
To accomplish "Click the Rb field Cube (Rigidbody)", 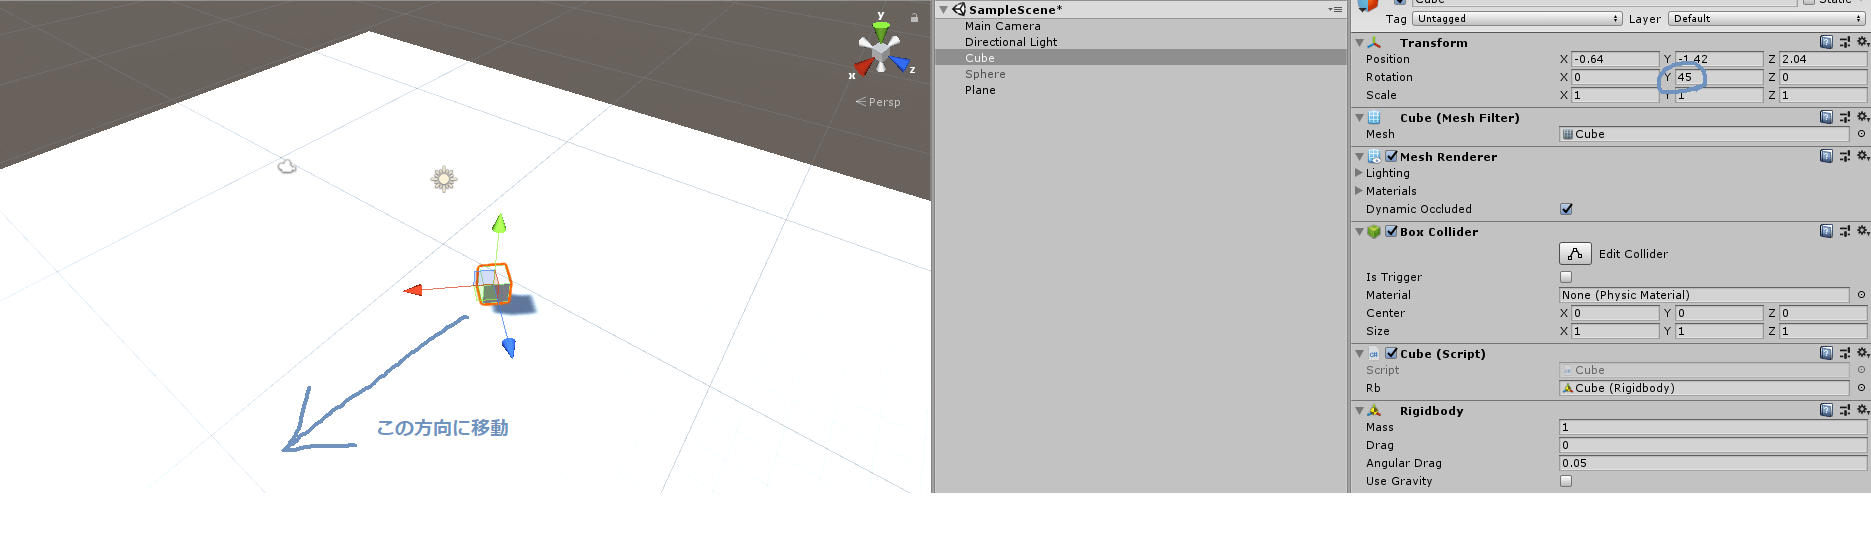I will [1704, 388].
